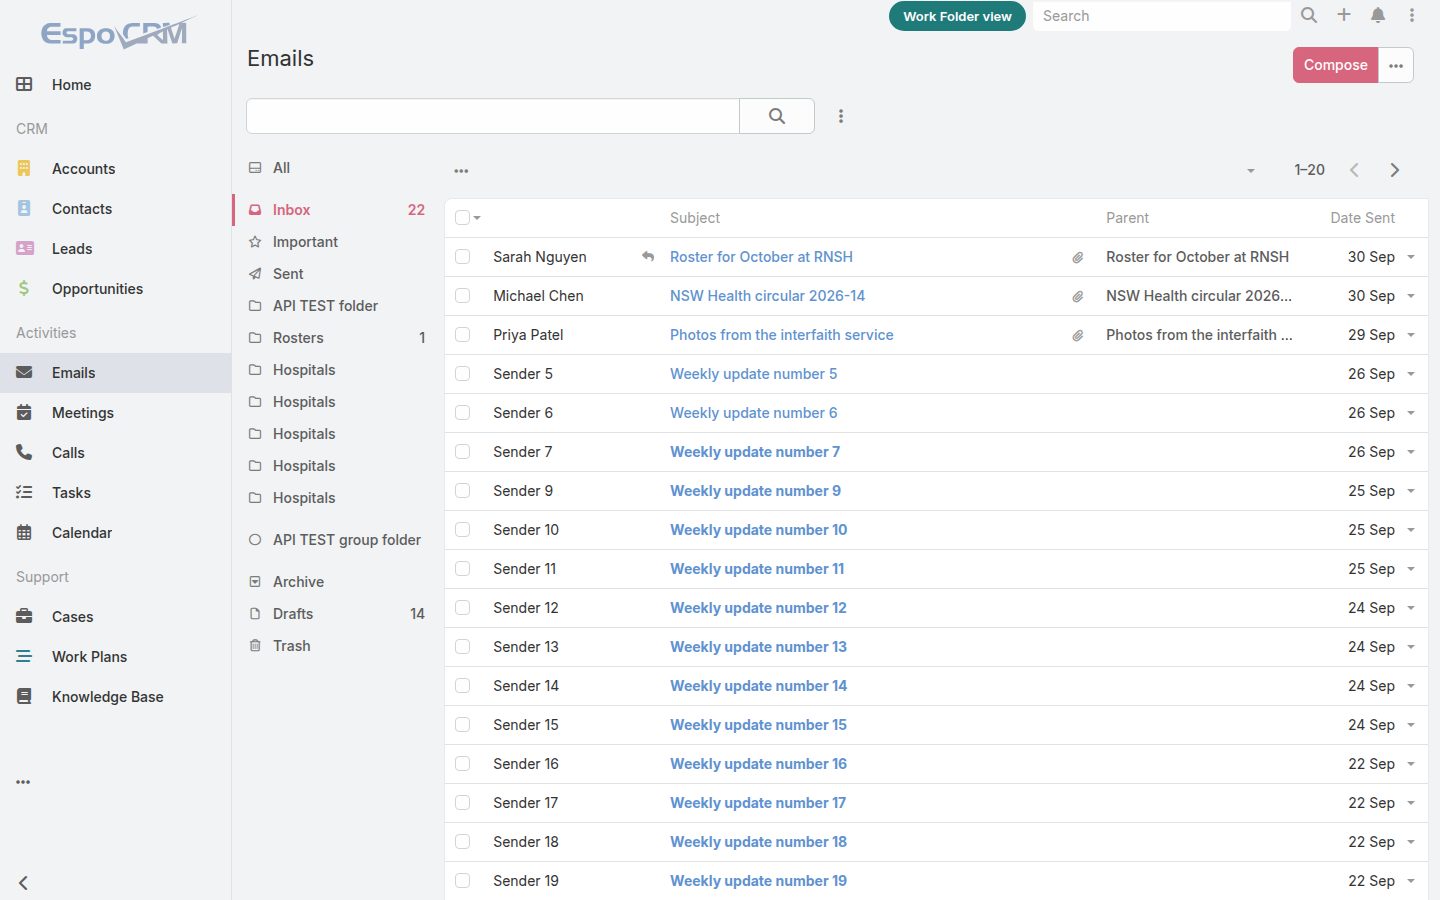The height and width of the screenshot is (900, 1440).
Task: Toggle the select-all emails checkbox
Action: tap(462, 218)
